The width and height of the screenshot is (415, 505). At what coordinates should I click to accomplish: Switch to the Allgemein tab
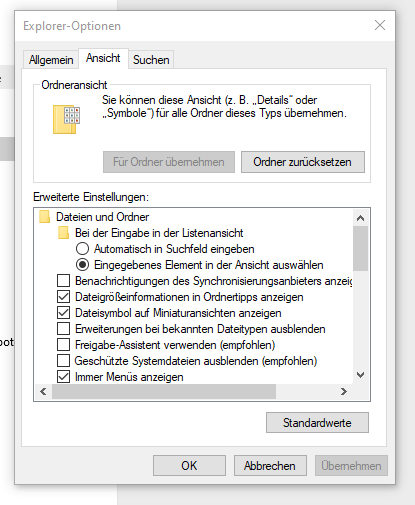pos(51,60)
